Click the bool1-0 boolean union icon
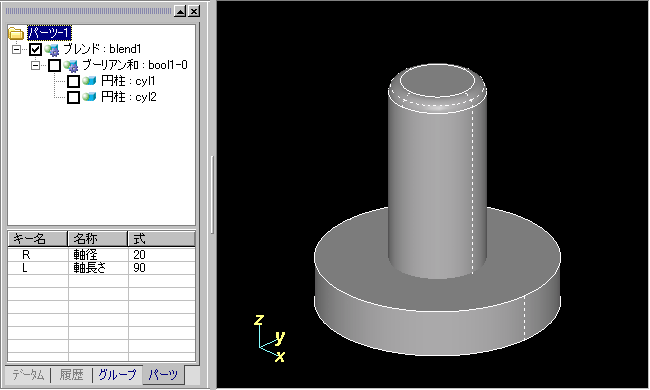The height and width of the screenshot is (390, 650). point(71,65)
